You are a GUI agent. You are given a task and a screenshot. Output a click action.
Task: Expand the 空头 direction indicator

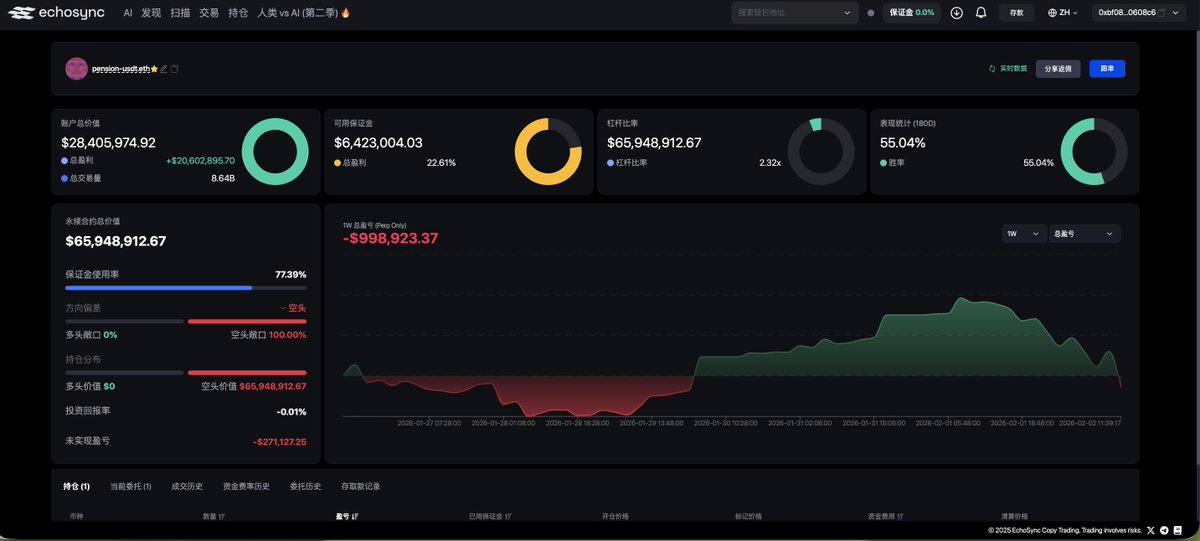(x=293, y=307)
